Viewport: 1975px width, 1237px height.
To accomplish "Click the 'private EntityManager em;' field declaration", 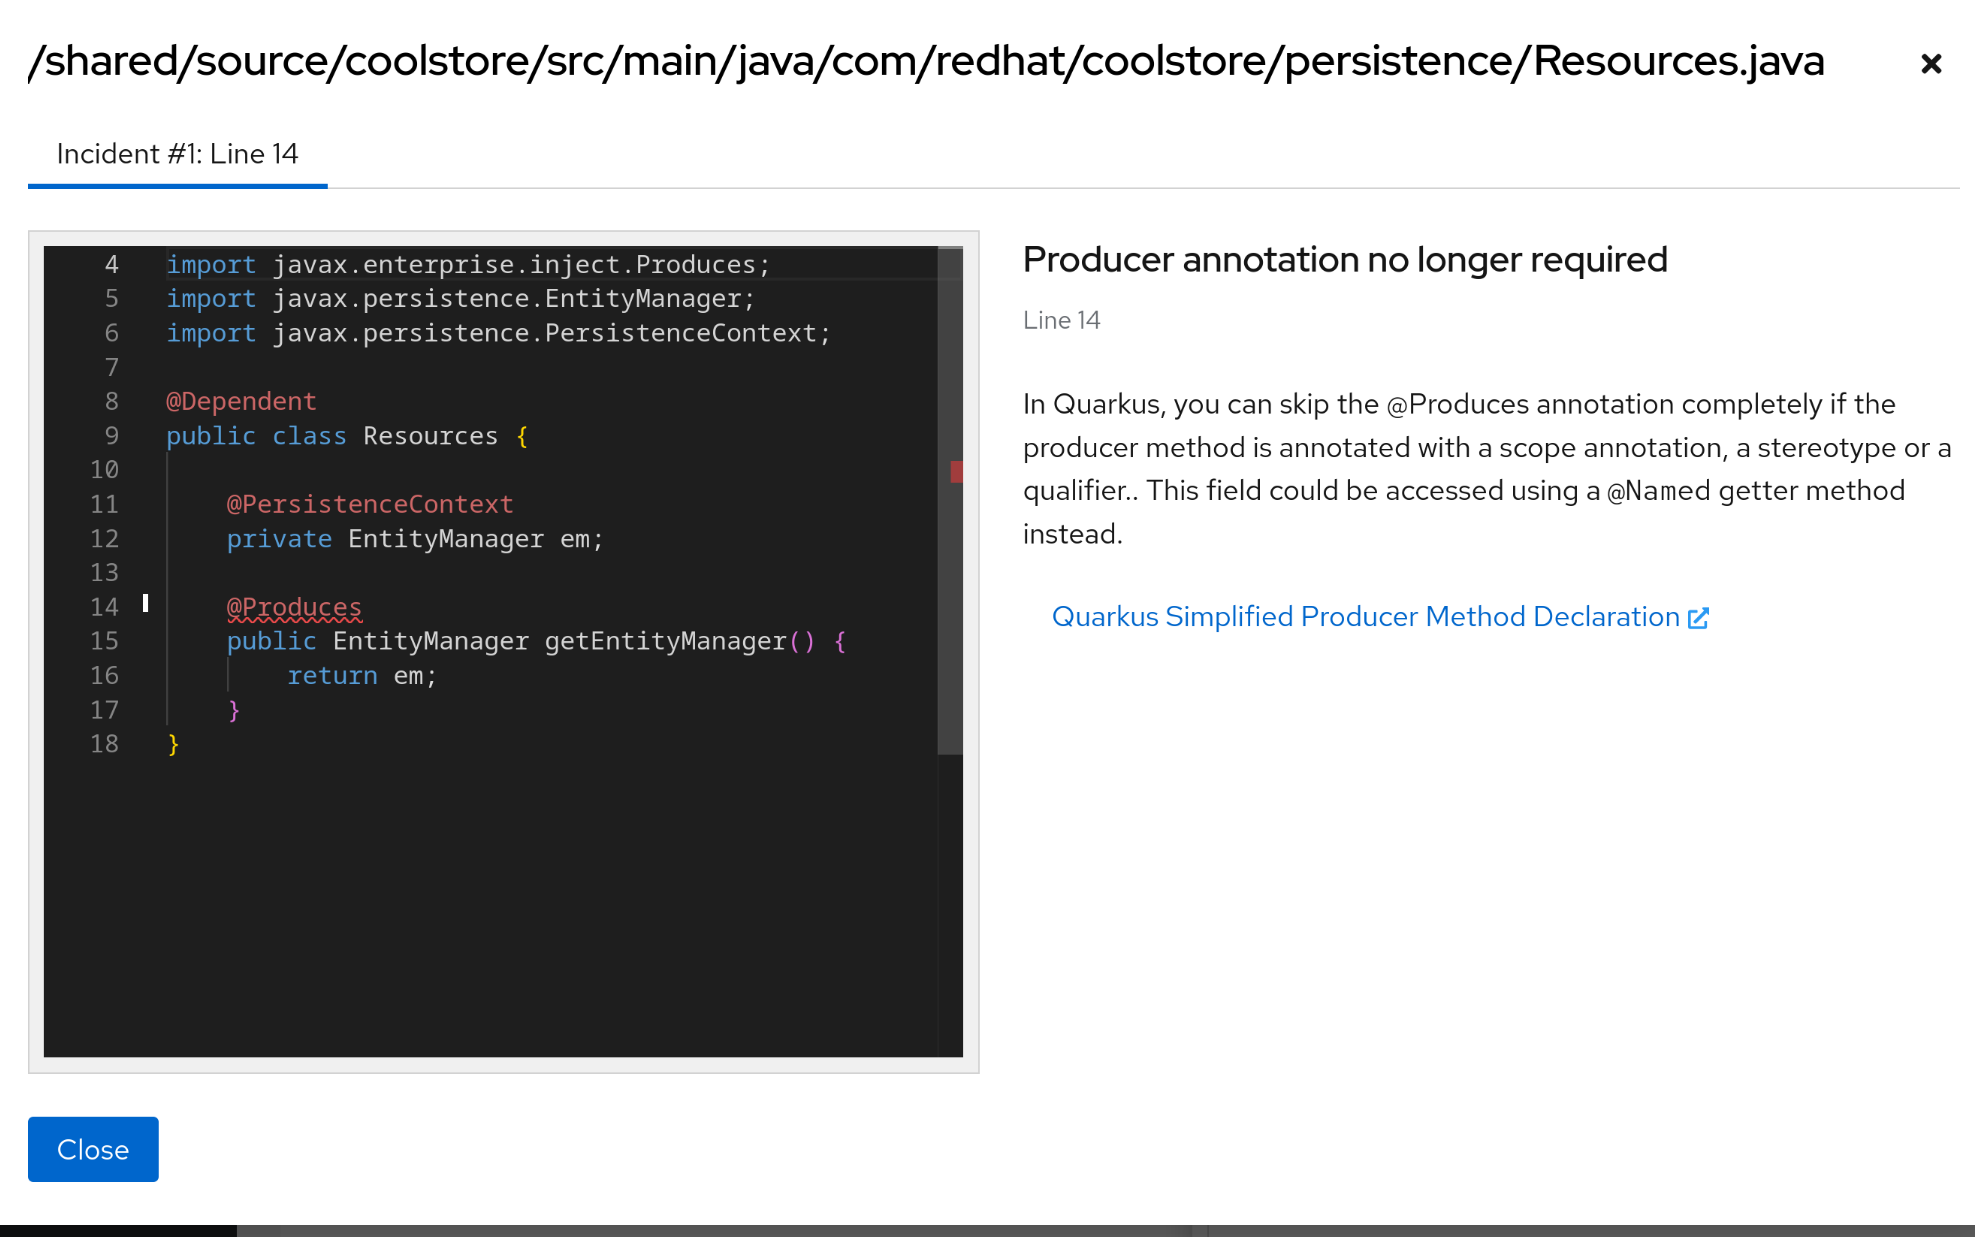I will click(414, 539).
